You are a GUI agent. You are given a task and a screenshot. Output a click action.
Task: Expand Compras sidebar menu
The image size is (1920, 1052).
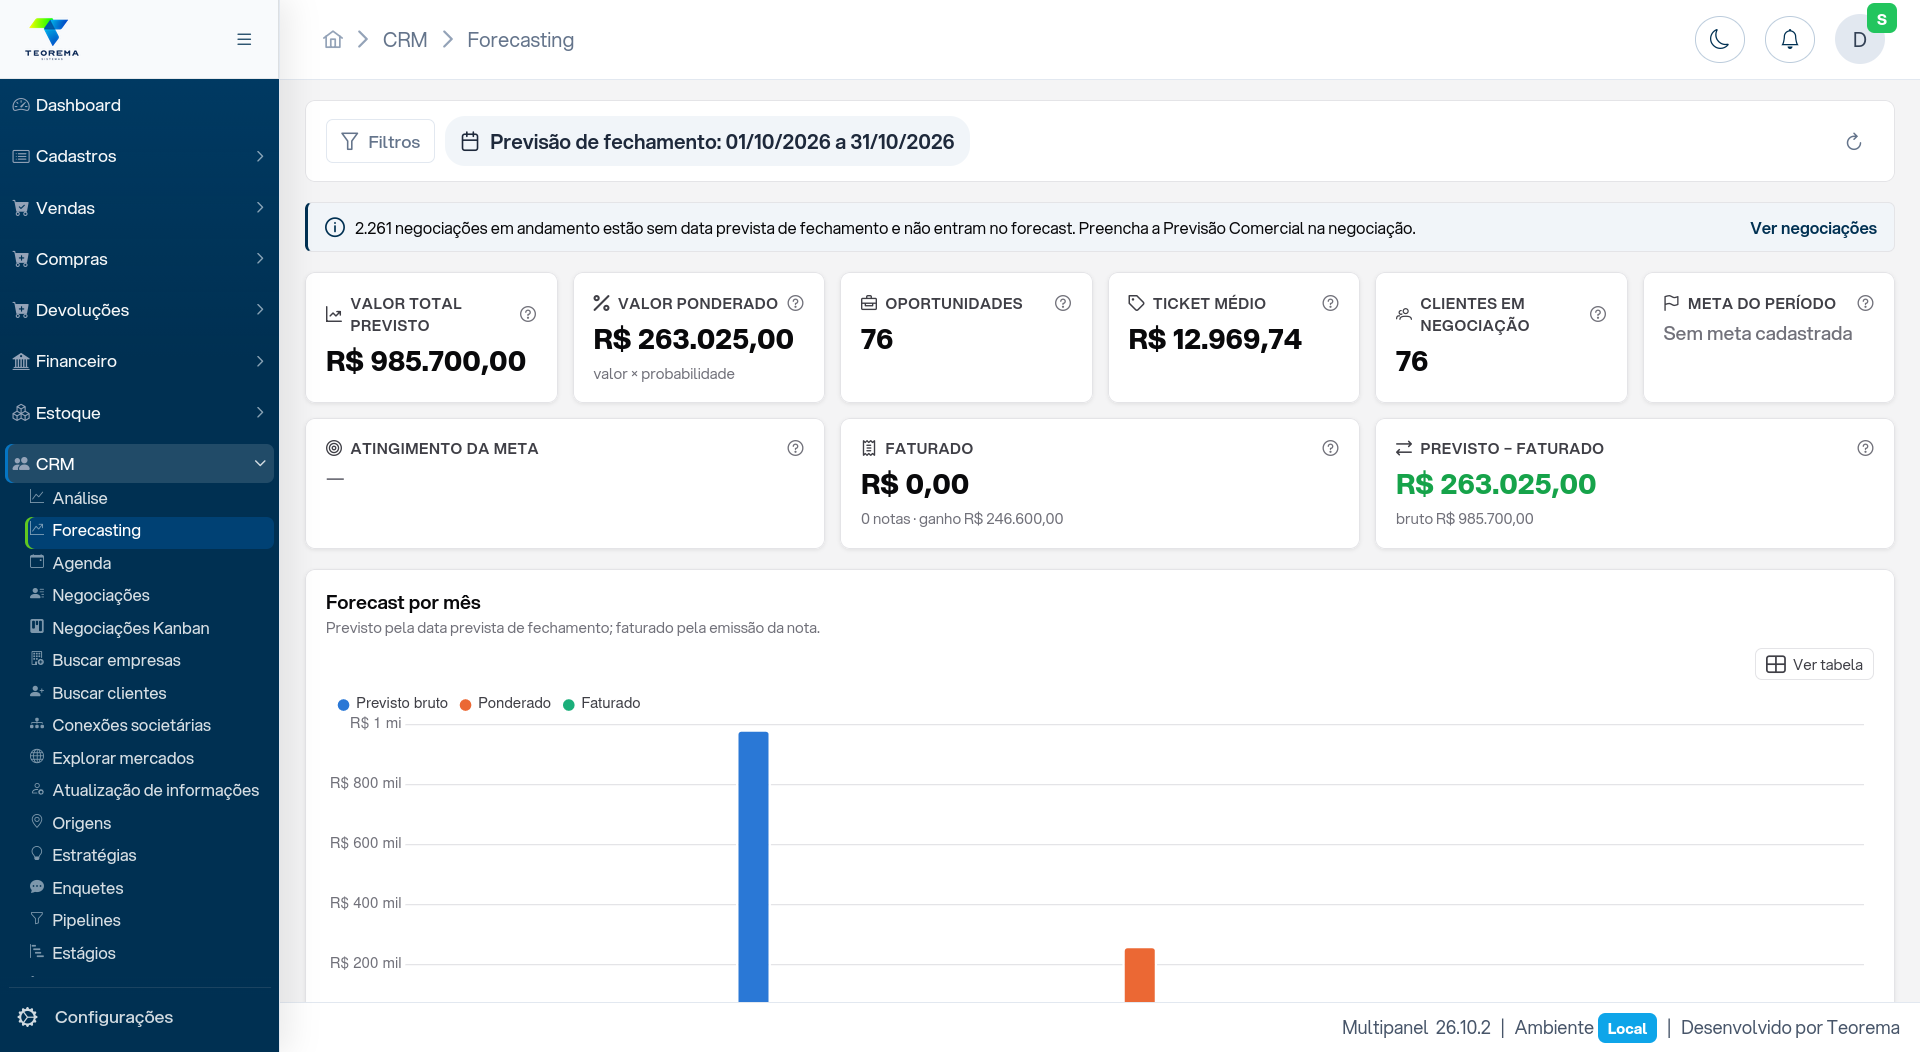(x=139, y=259)
